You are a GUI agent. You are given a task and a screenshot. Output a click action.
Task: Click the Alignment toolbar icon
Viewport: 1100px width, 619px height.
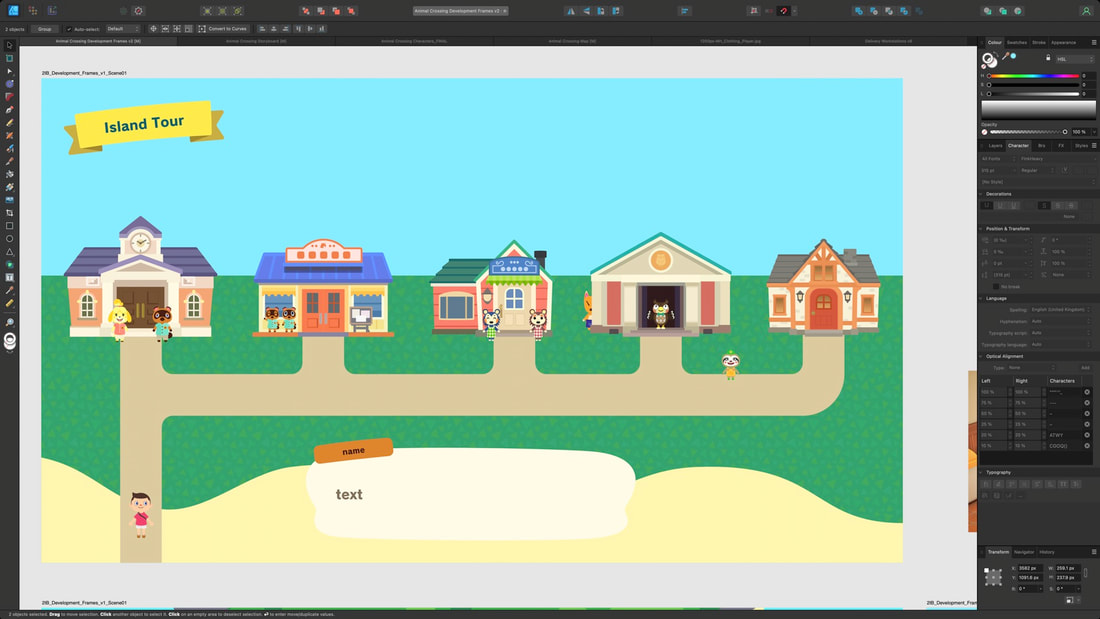click(685, 11)
